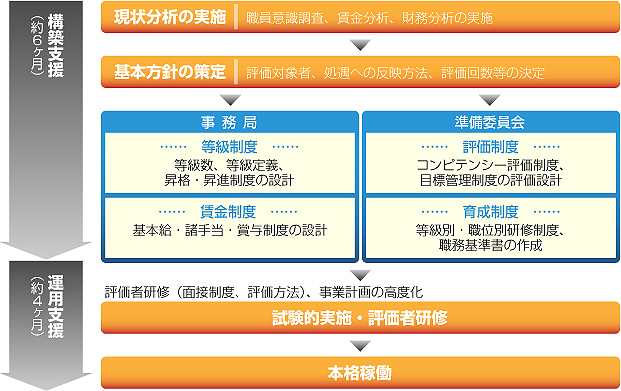Image resolution: width=621 pixels, height=391 pixels.
Task: Select text 職務基準書の作成
Action: pos(490,245)
